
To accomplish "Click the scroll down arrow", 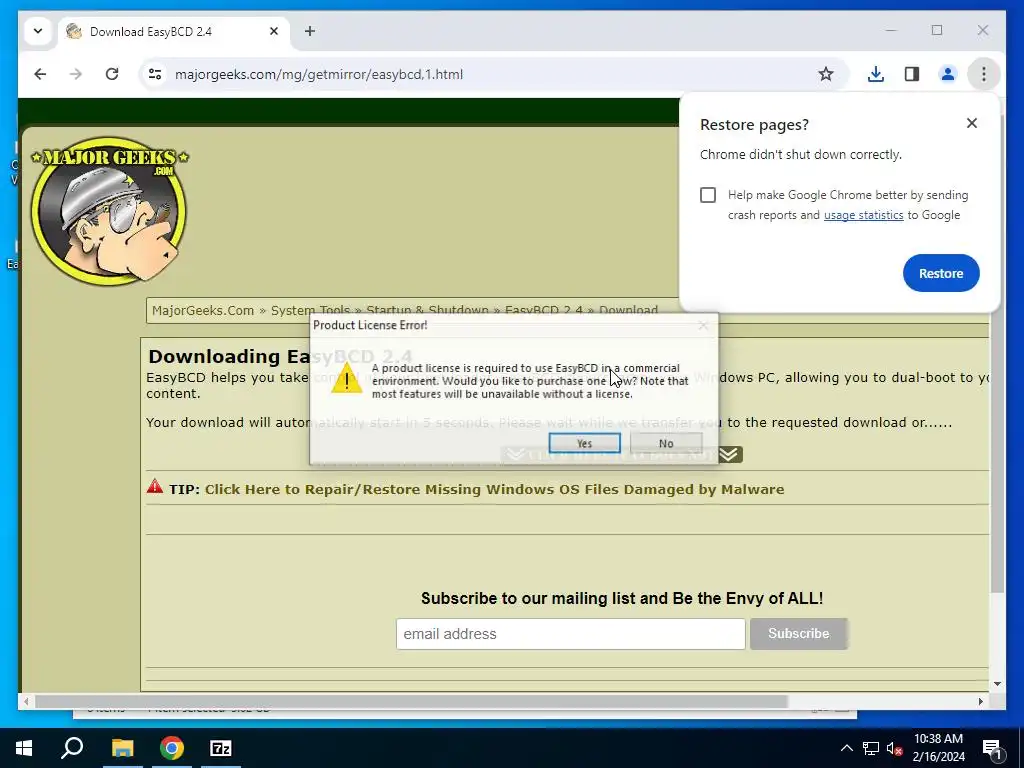I will (x=997, y=684).
